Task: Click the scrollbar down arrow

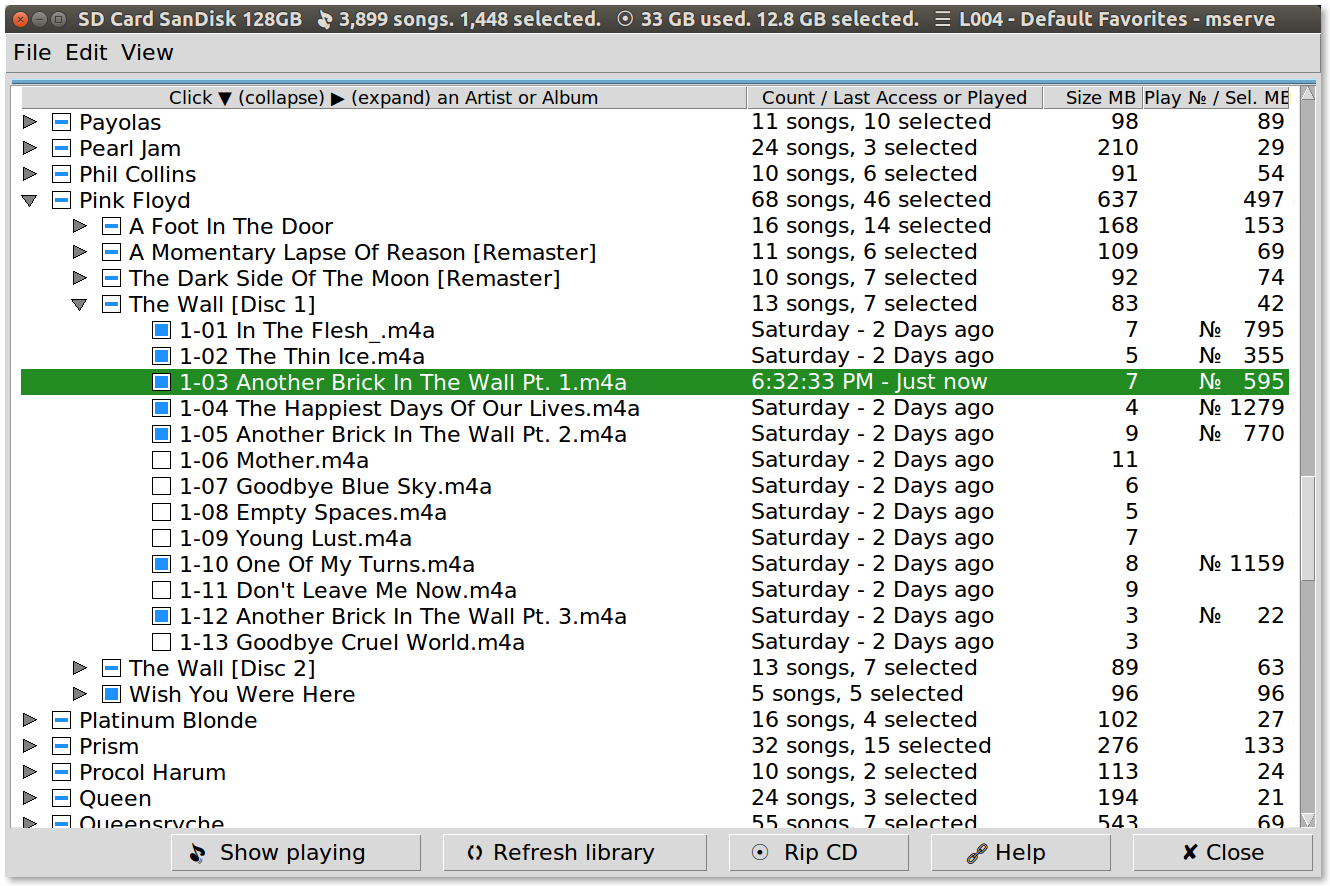Action: click(1307, 820)
